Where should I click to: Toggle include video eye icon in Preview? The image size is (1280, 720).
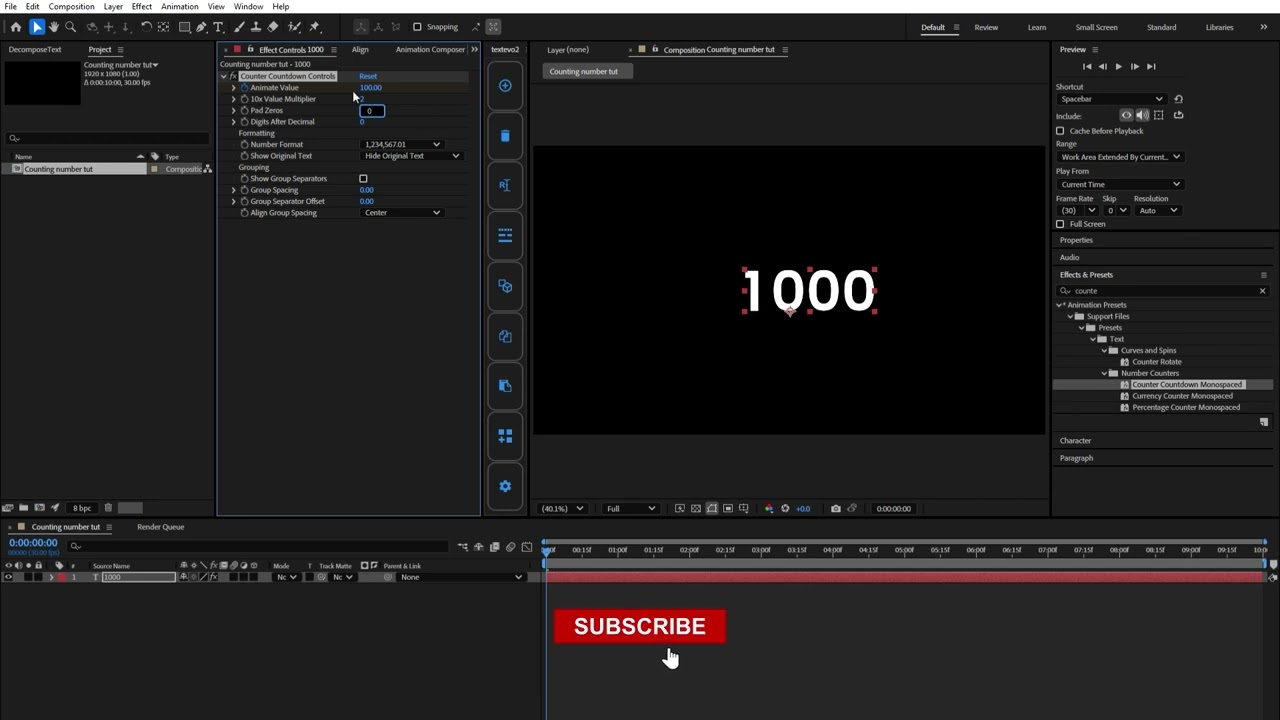[1127, 115]
